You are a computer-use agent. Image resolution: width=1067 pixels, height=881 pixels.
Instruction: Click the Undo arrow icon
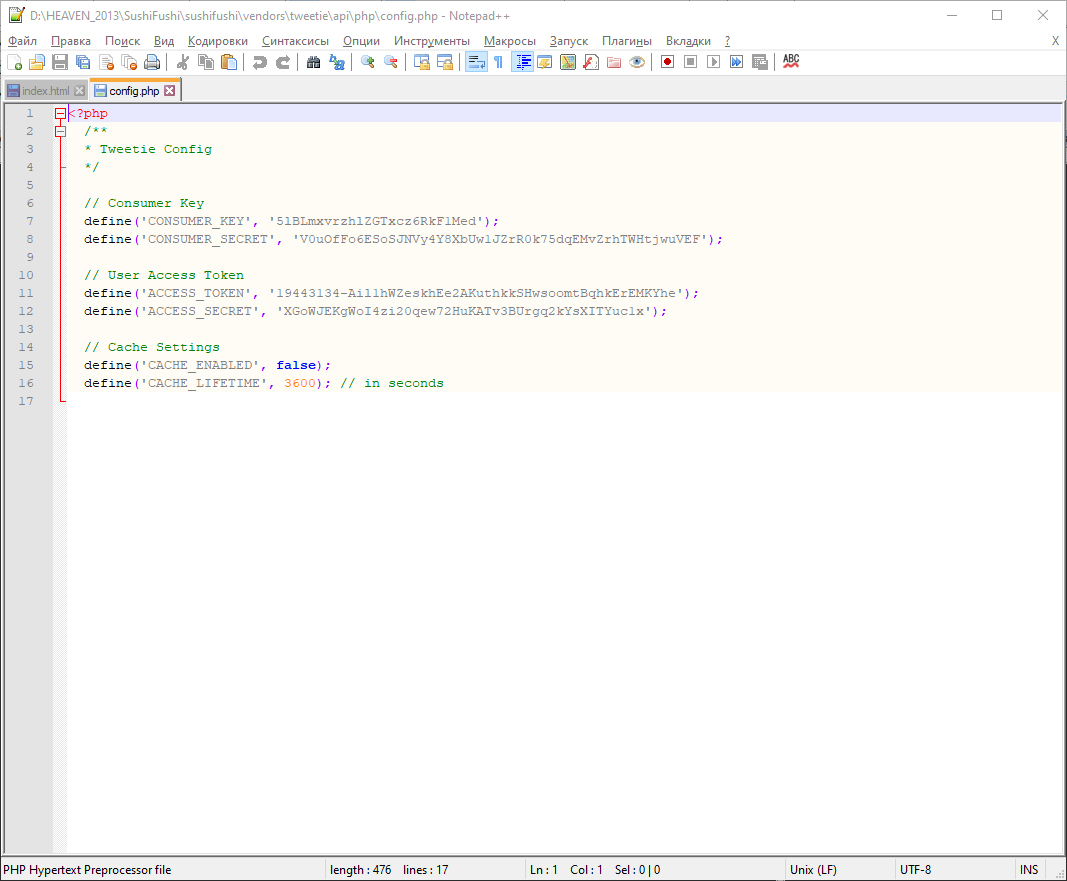260,62
